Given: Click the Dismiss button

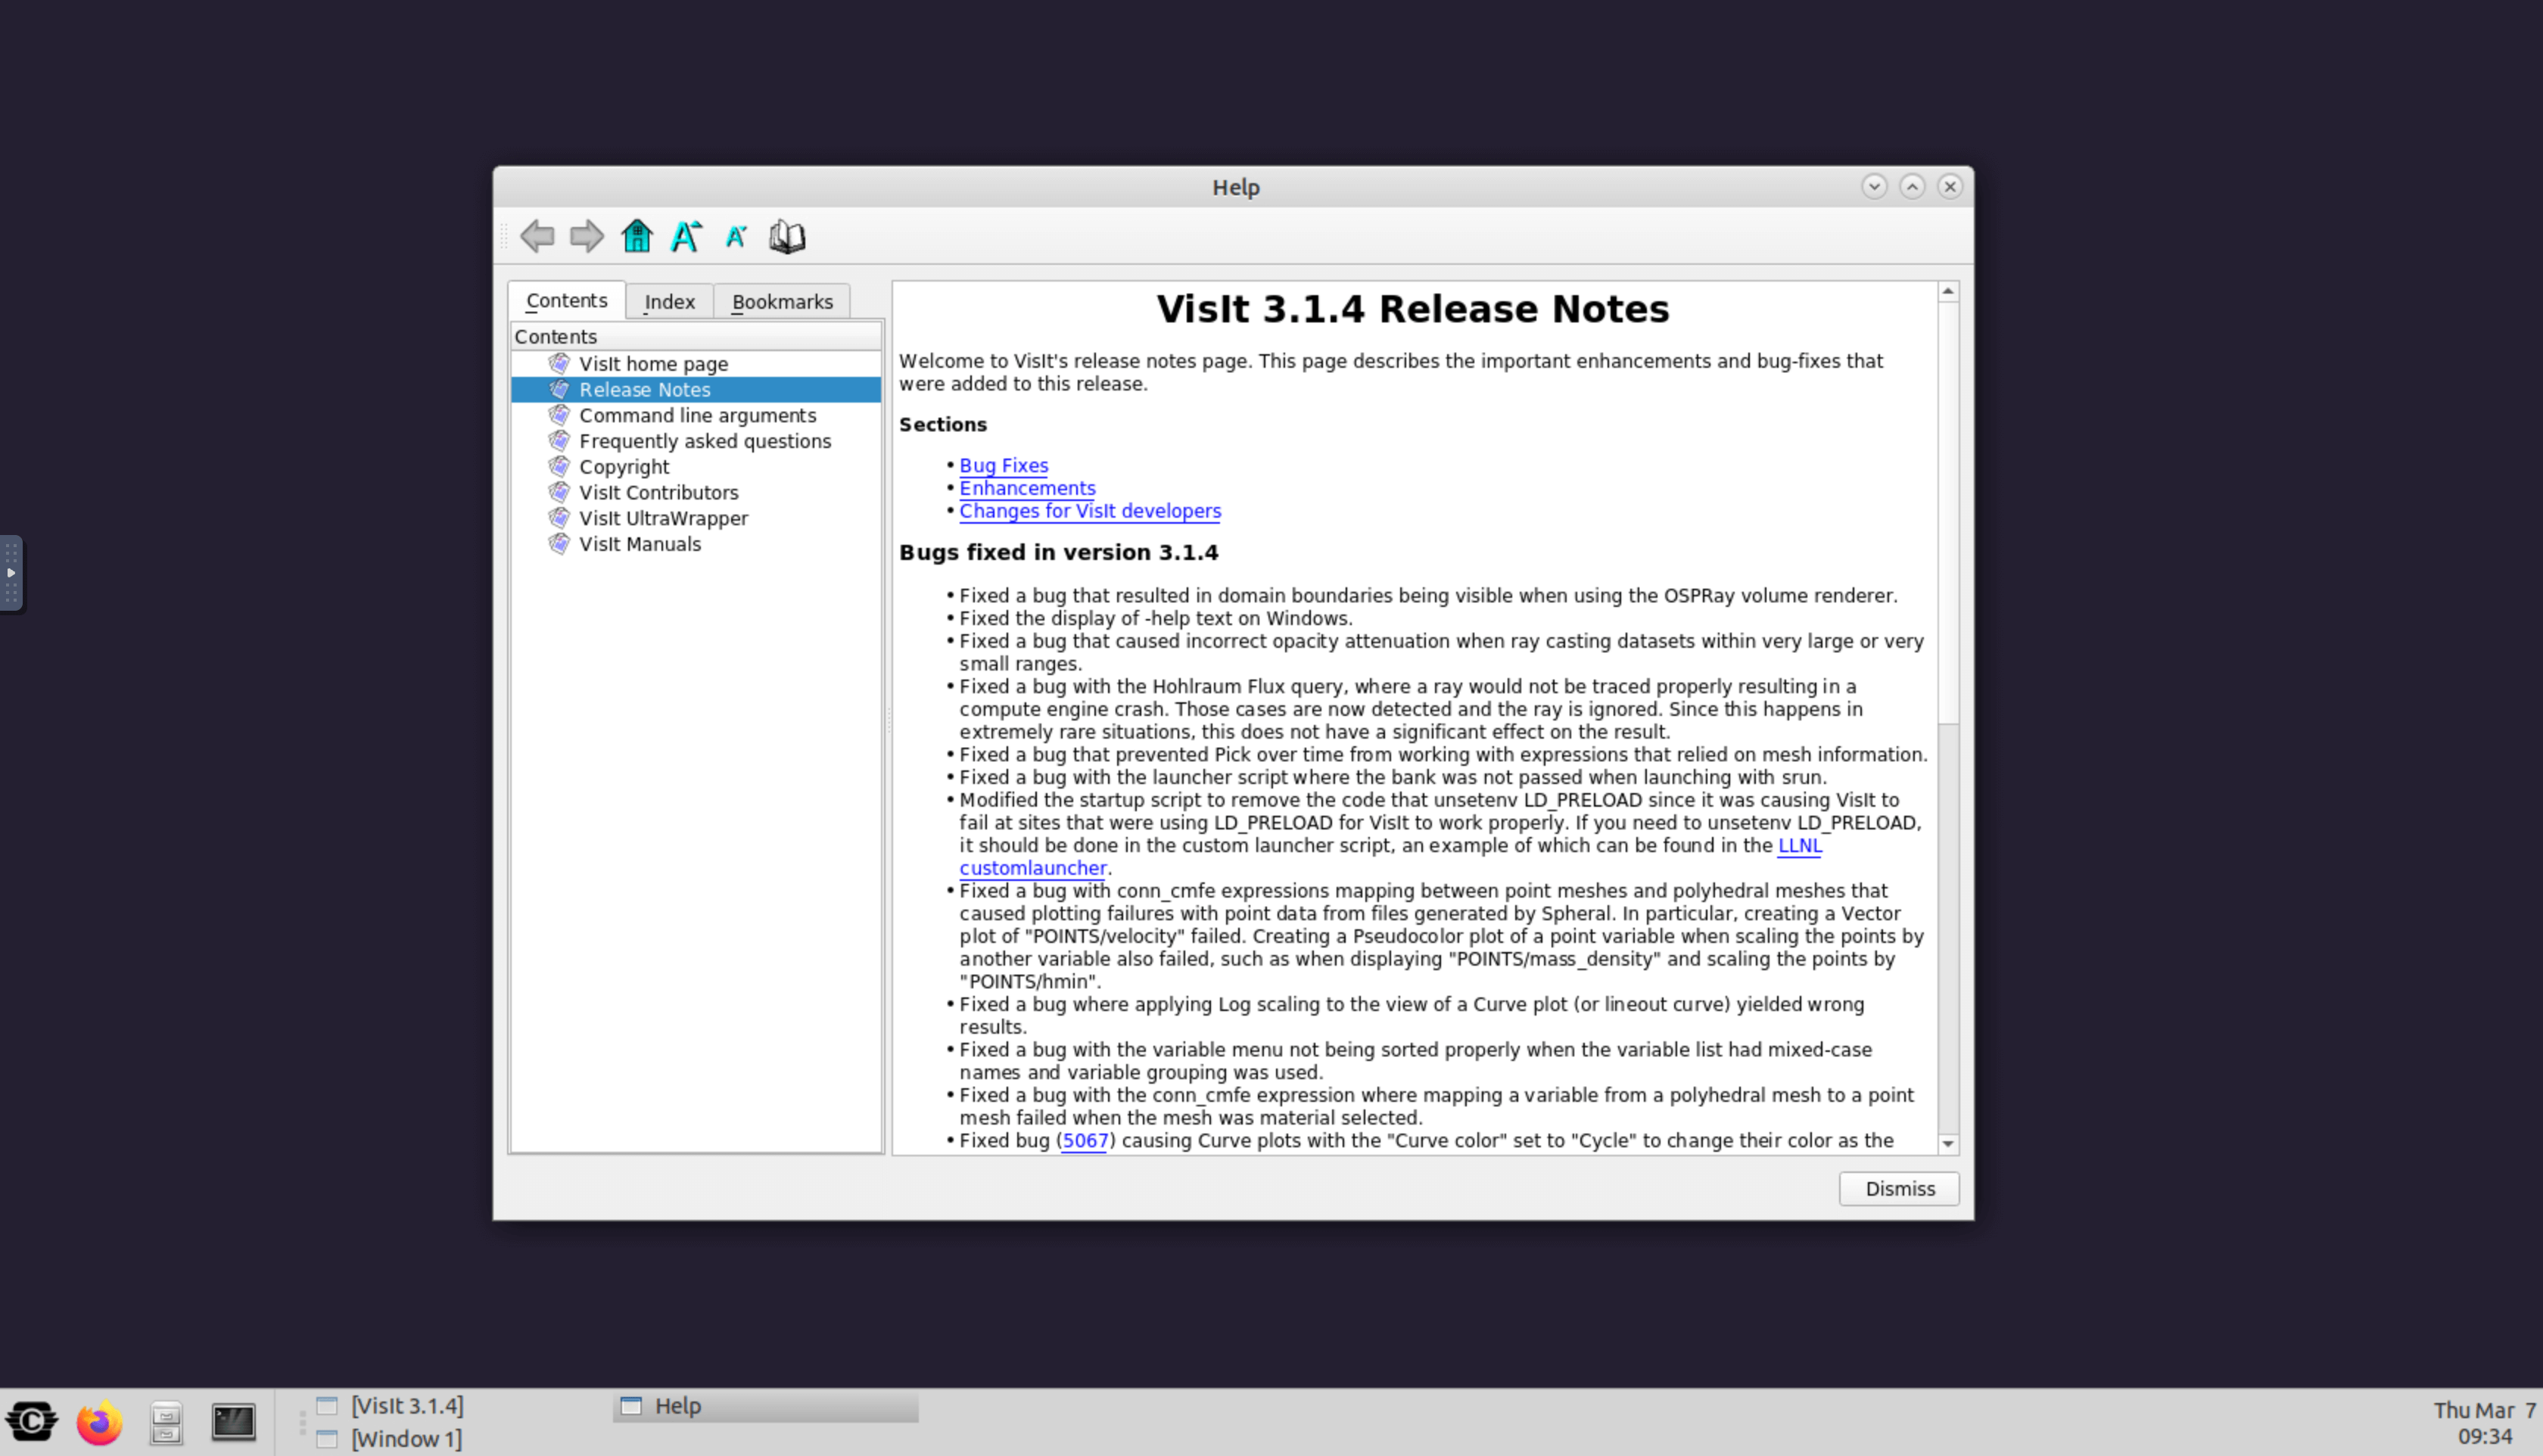Looking at the screenshot, I should coord(1898,1188).
